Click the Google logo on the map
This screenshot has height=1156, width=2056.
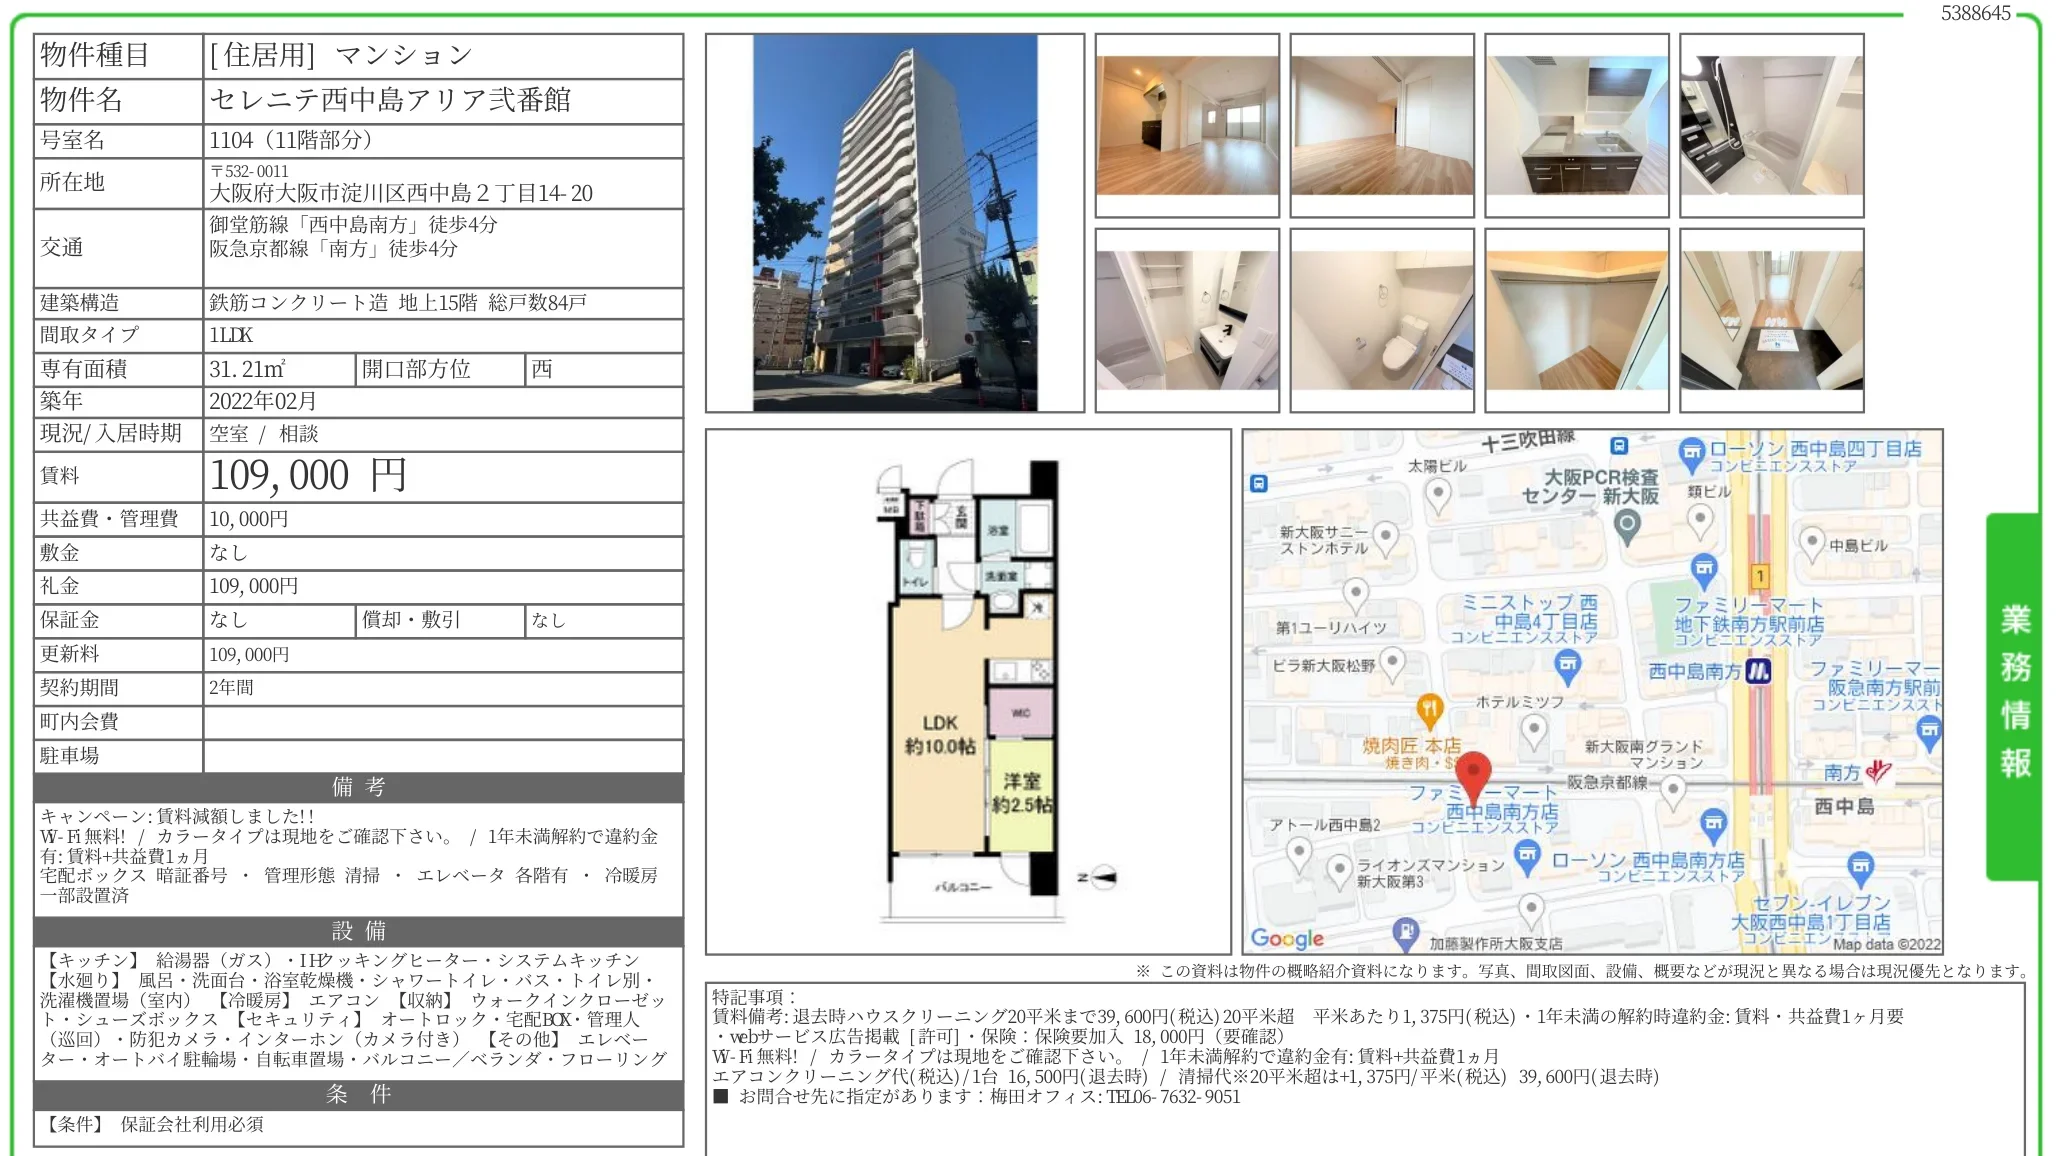click(x=1288, y=938)
